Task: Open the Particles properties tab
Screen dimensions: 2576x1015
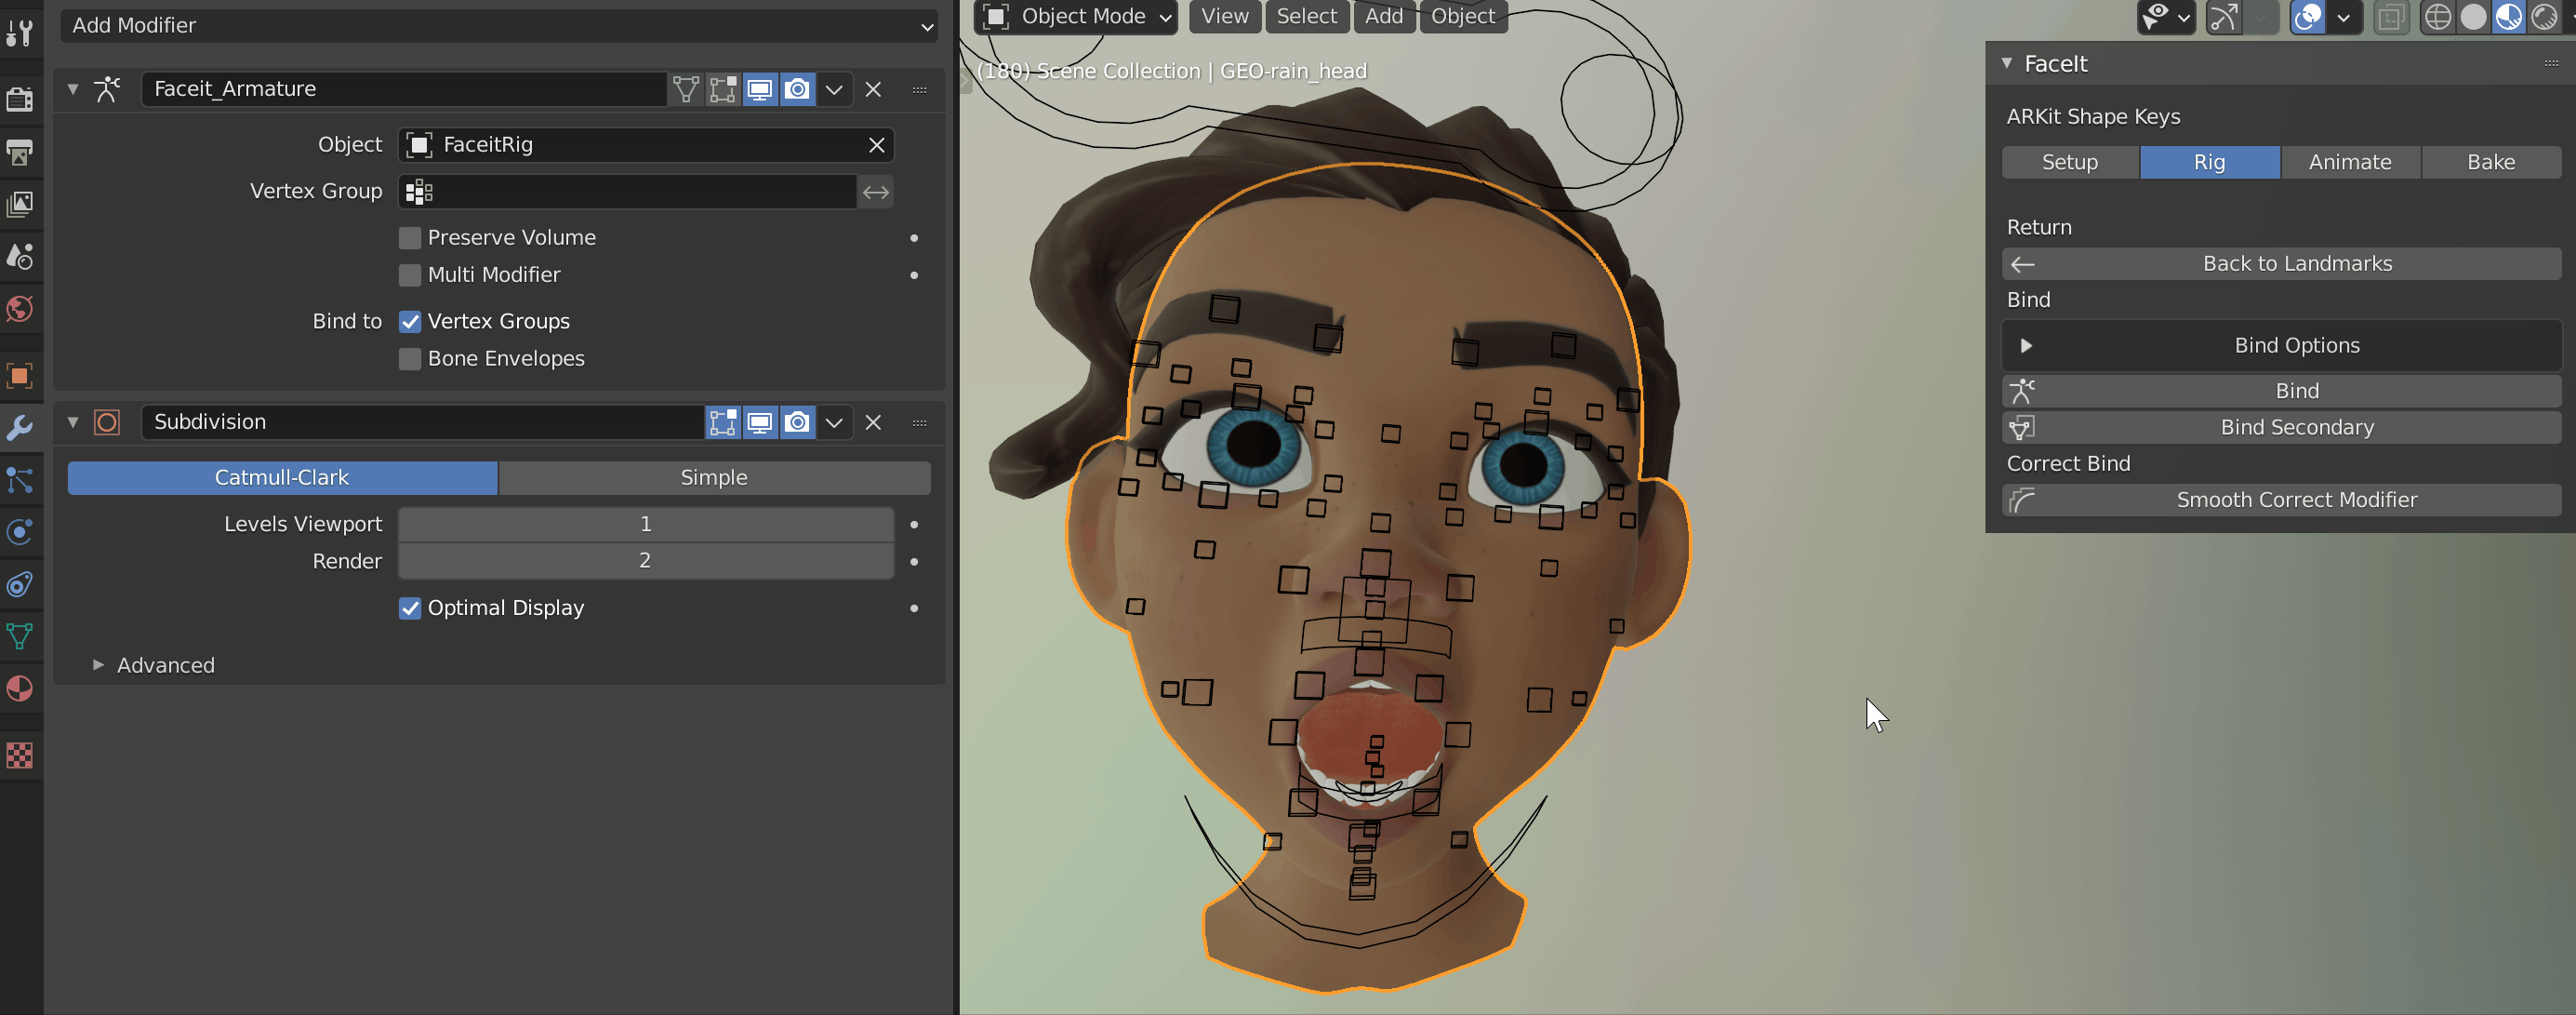Action: [x=20, y=480]
